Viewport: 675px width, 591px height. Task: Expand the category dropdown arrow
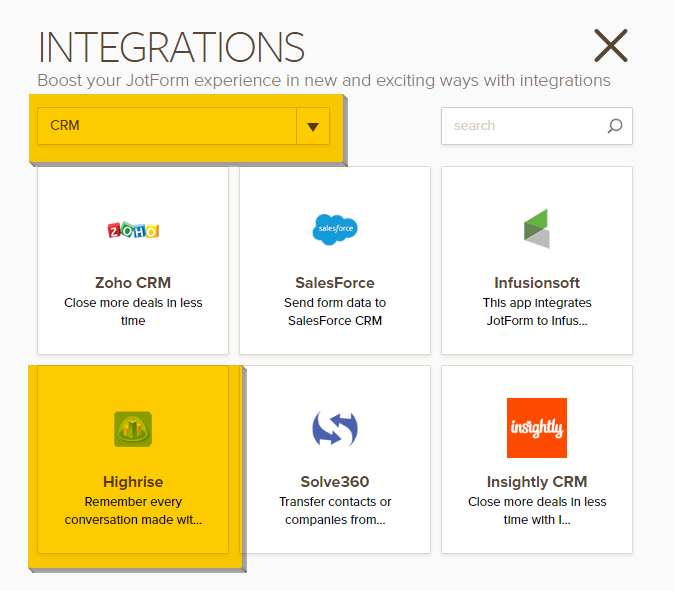coord(313,127)
